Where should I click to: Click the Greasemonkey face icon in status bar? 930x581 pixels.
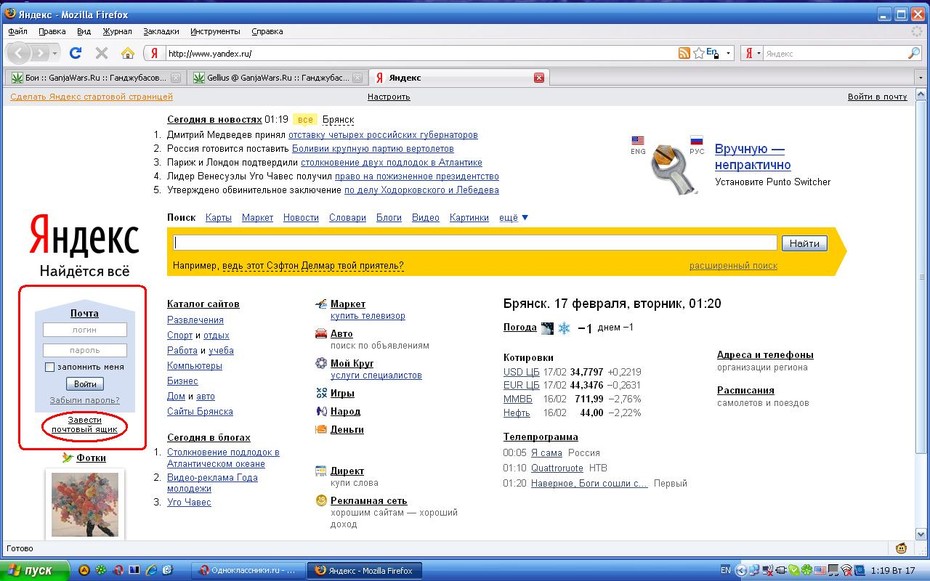click(x=902, y=548)
